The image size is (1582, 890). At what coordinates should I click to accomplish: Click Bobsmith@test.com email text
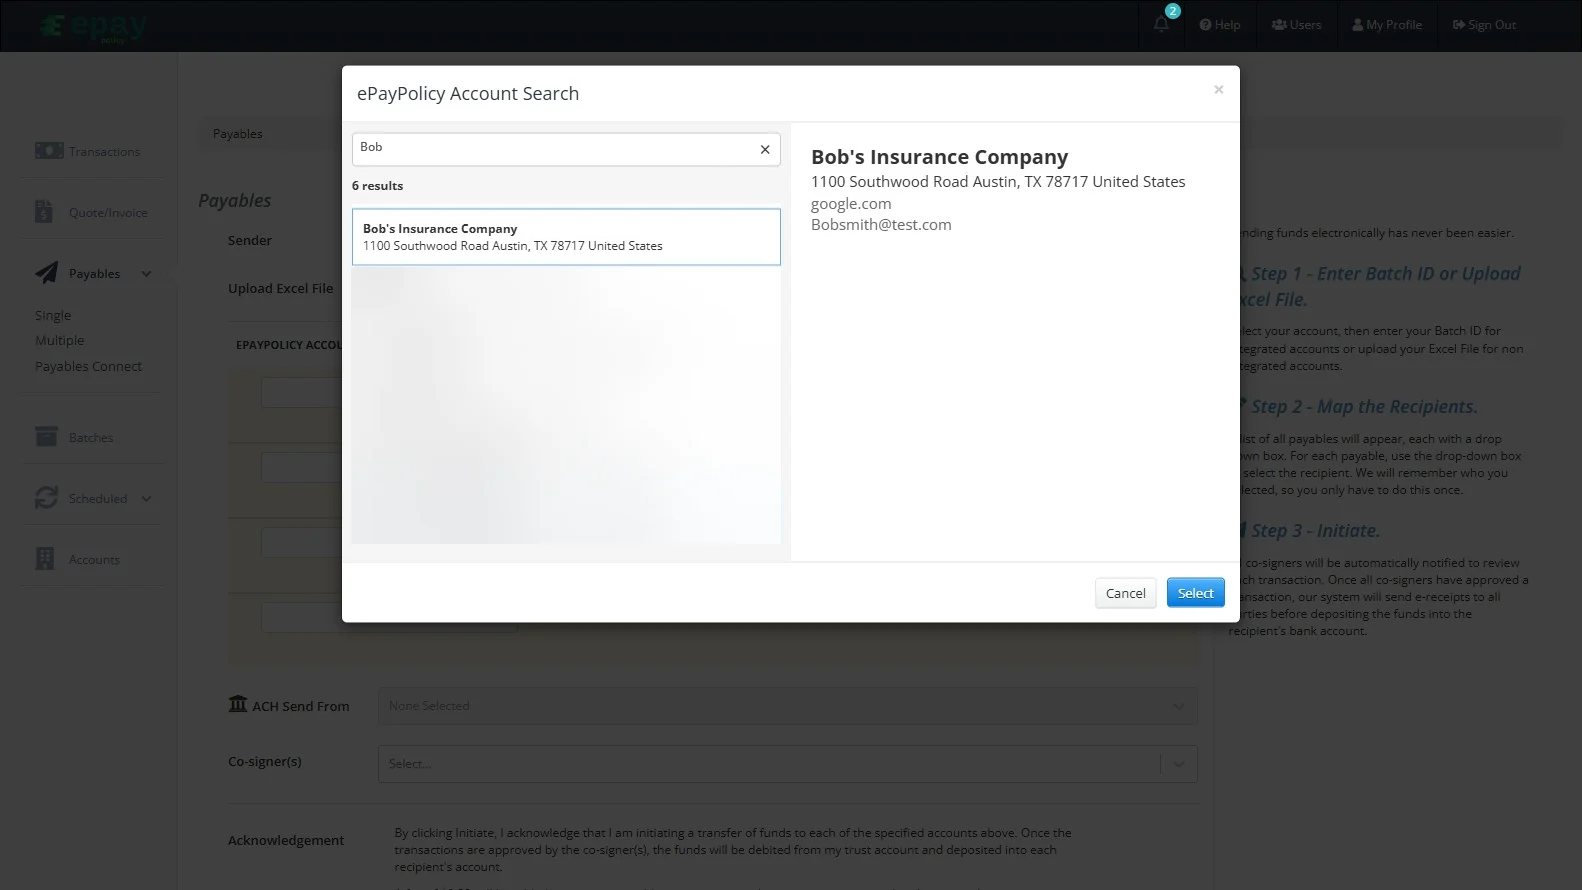pos(881,225)
